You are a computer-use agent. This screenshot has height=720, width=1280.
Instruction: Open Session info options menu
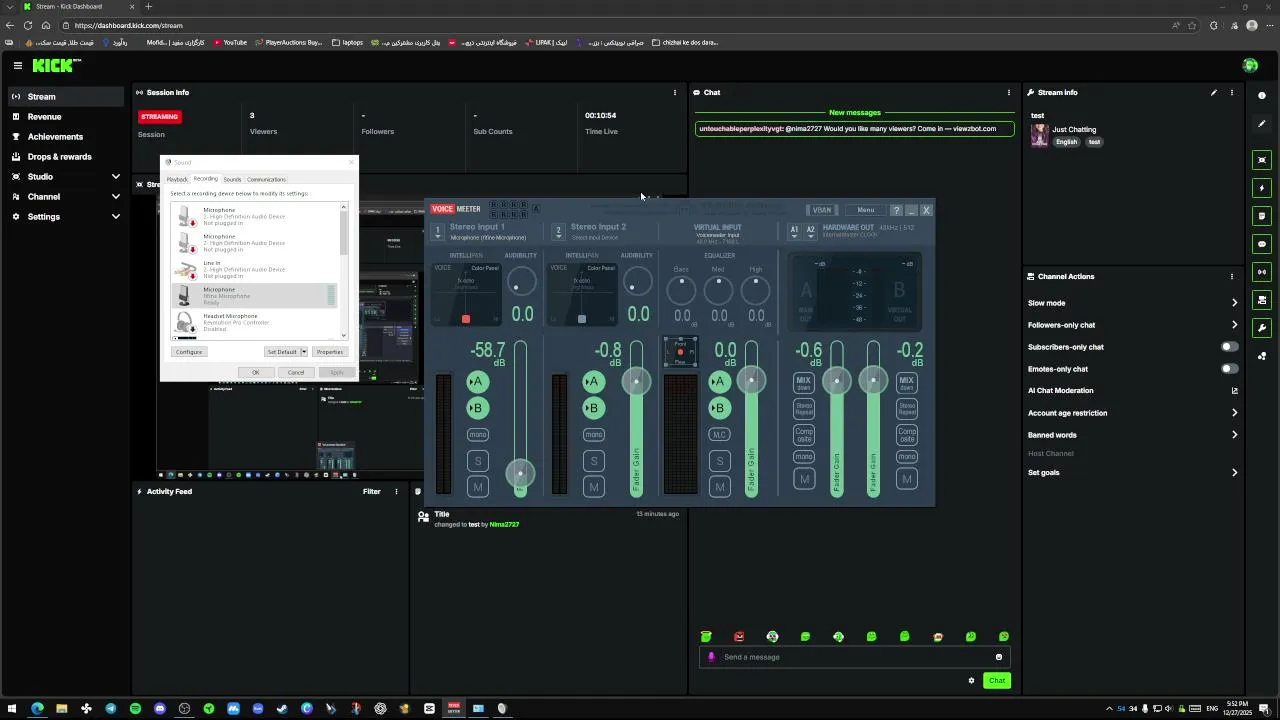click(674, 92)
